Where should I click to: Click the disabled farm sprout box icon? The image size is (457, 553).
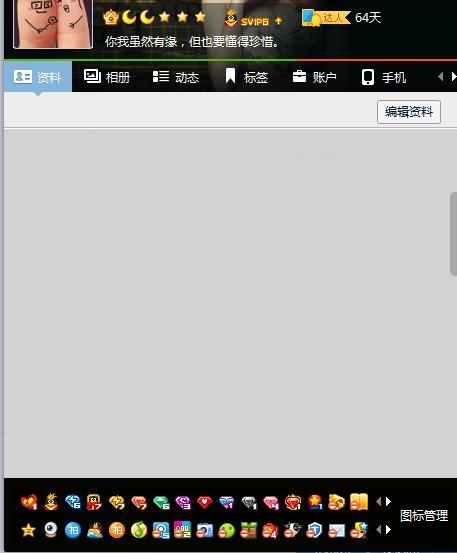[248, 530]
